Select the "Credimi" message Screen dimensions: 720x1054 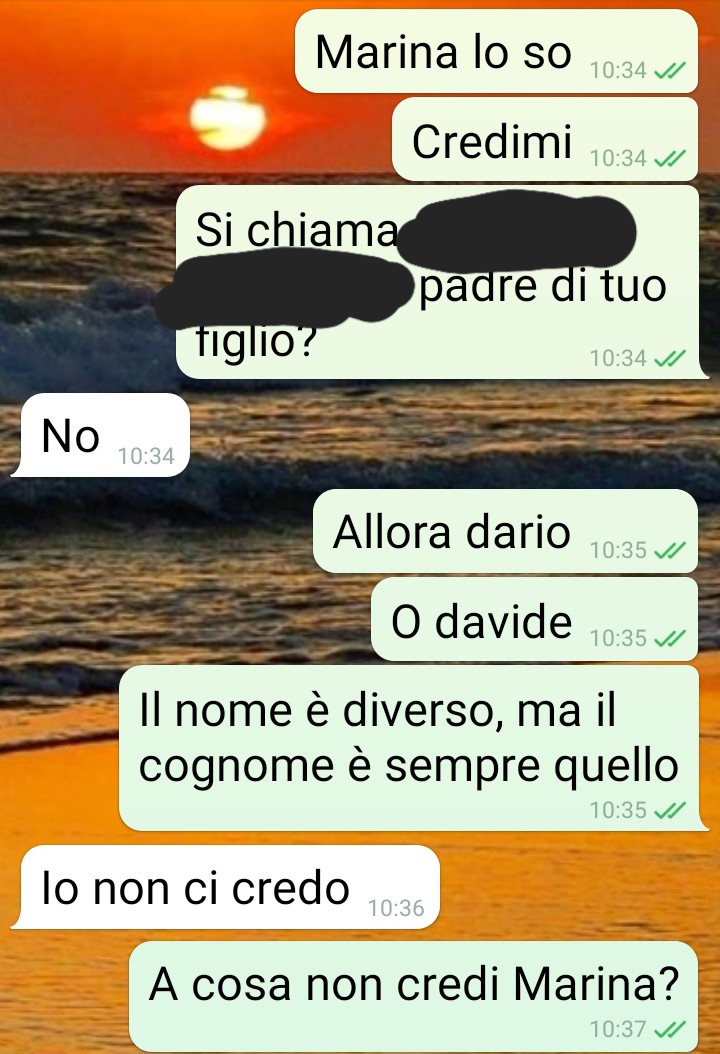click(x=545, y=139)
